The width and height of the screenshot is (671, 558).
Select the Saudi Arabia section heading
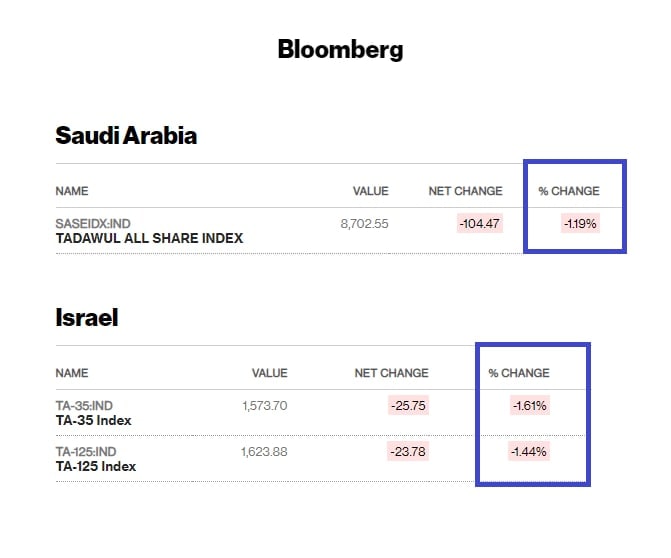[x=126, y=136]
